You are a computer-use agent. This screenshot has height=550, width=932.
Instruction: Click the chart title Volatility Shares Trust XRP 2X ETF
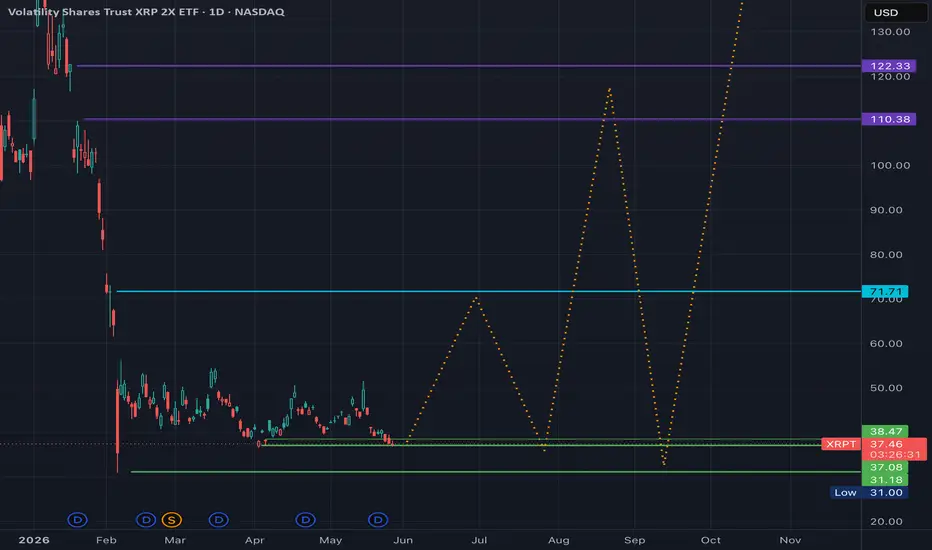click(x=103, y=11)
